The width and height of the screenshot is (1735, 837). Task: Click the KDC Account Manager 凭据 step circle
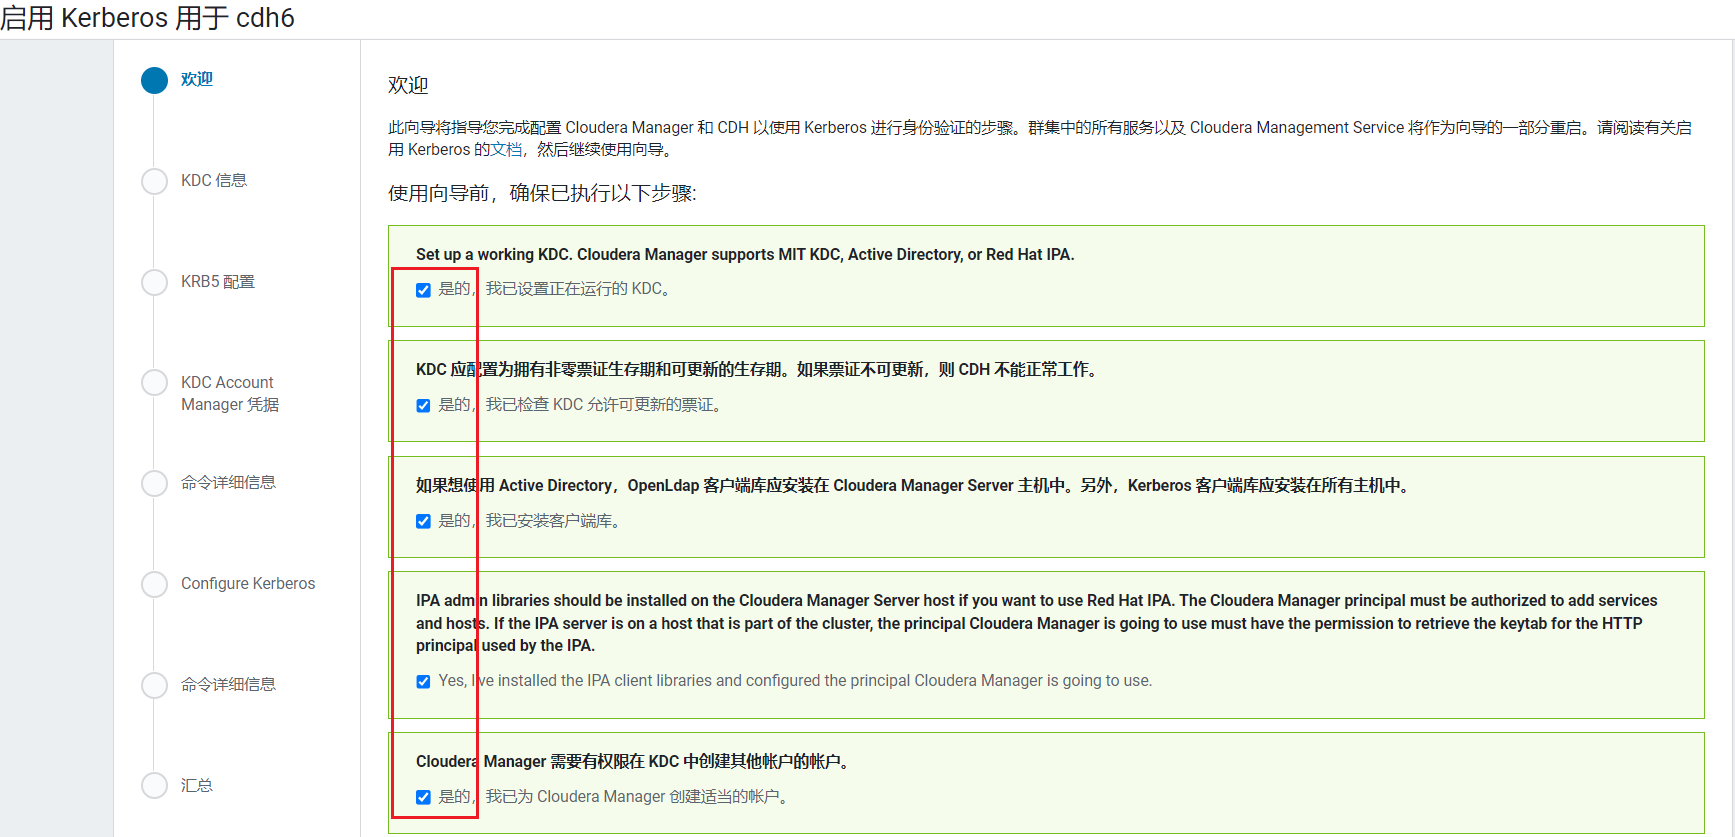(x=154, y=383)
